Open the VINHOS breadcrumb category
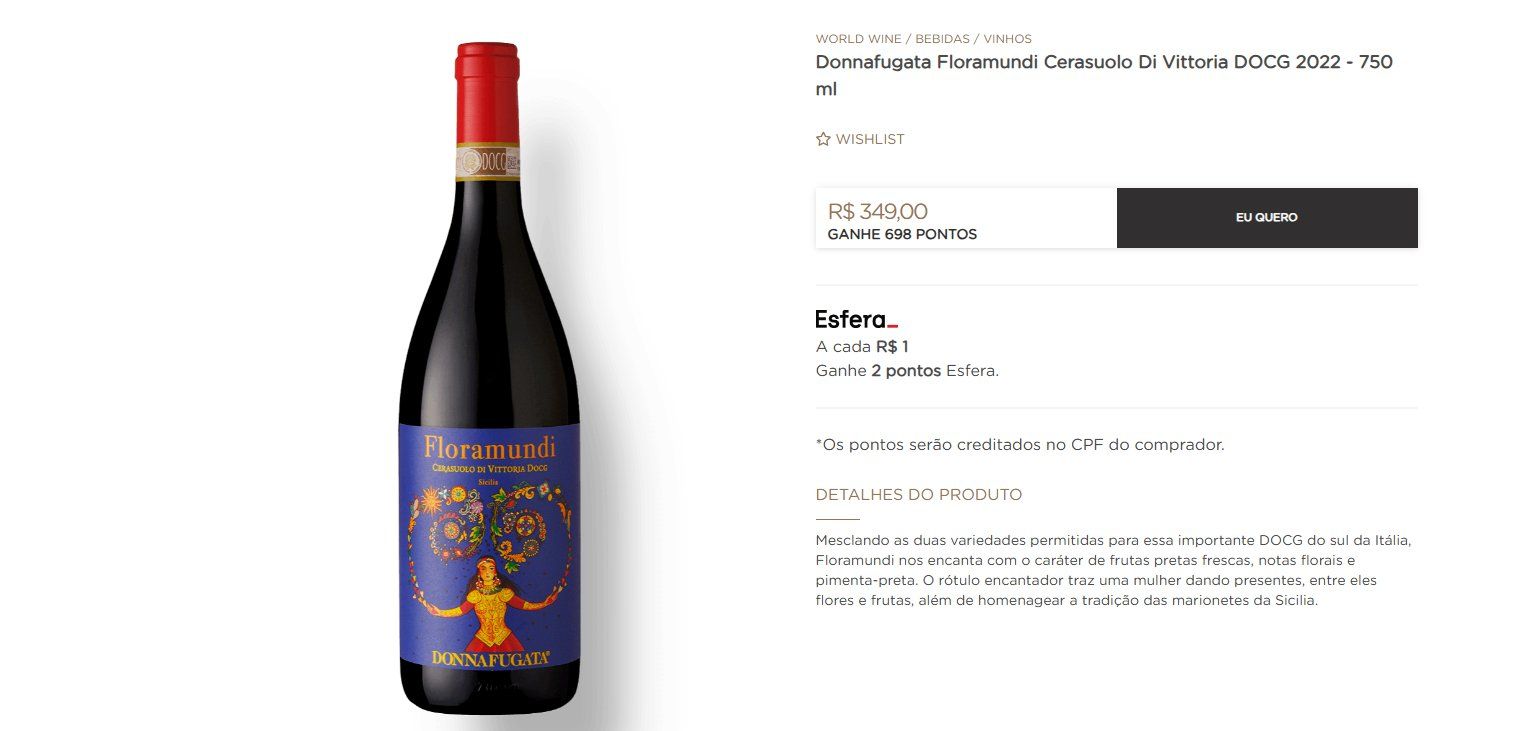The image size is (1530, 731). coord(1007,39)
